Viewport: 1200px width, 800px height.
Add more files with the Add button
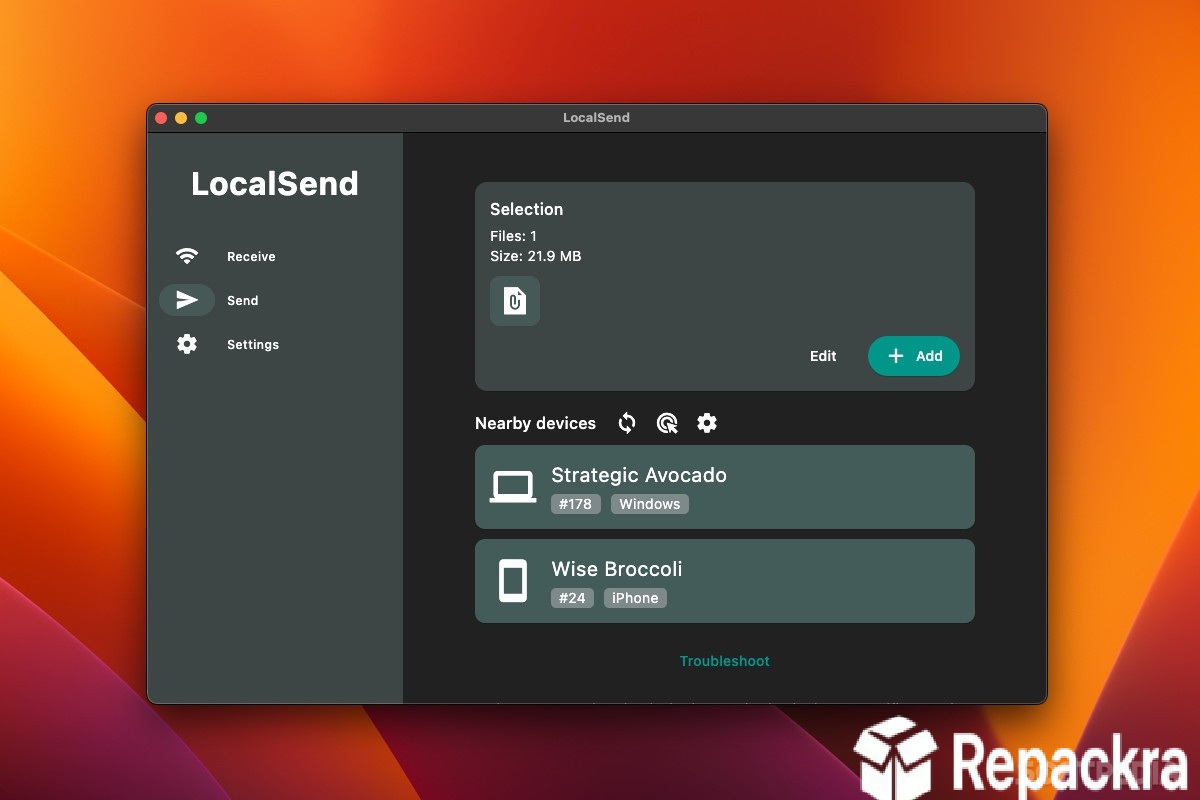point(914,356)
